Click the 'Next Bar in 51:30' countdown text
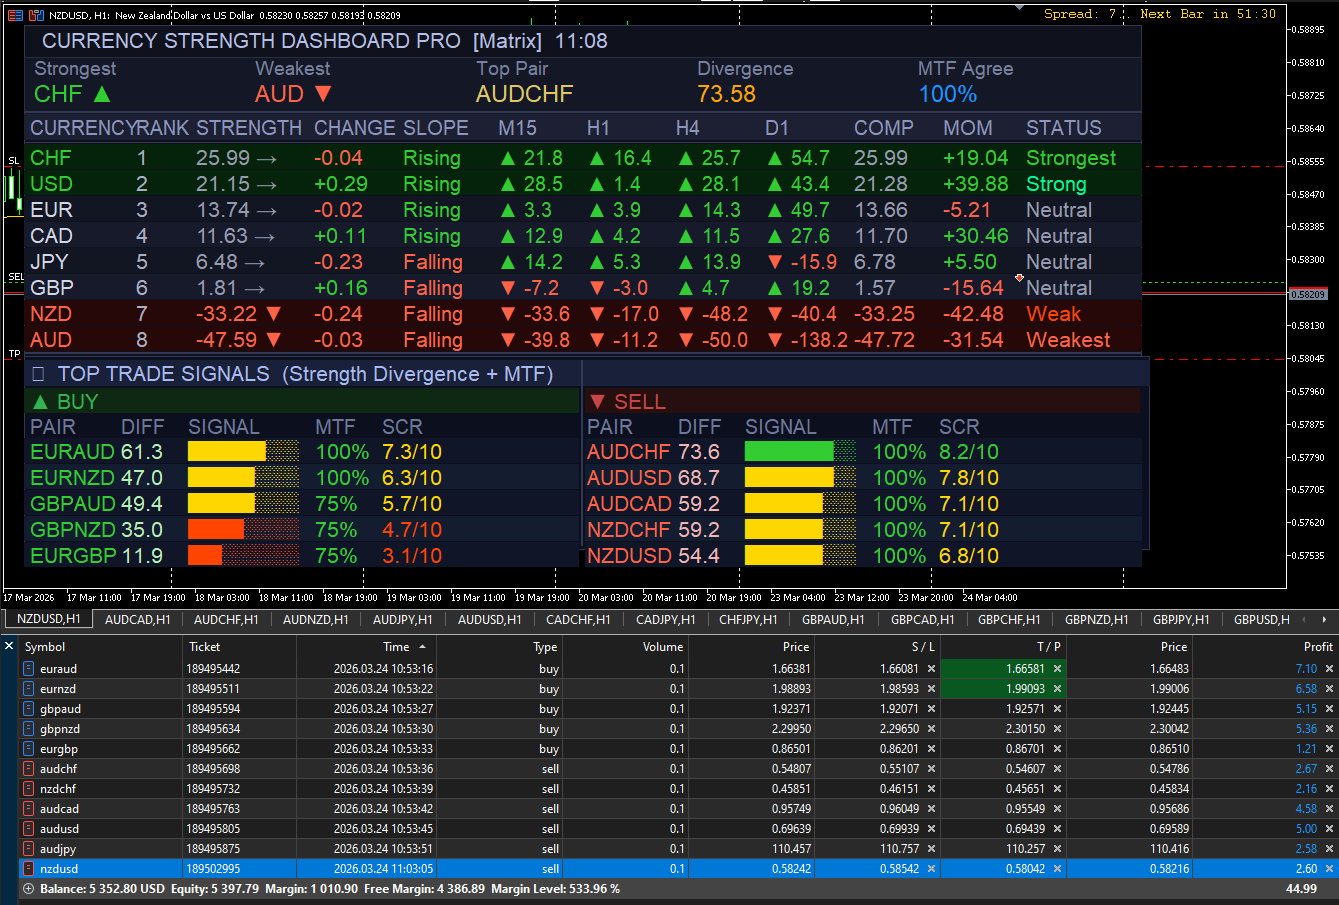The width and height of the screenshot is (1339, 905). tap(1208, 14)
